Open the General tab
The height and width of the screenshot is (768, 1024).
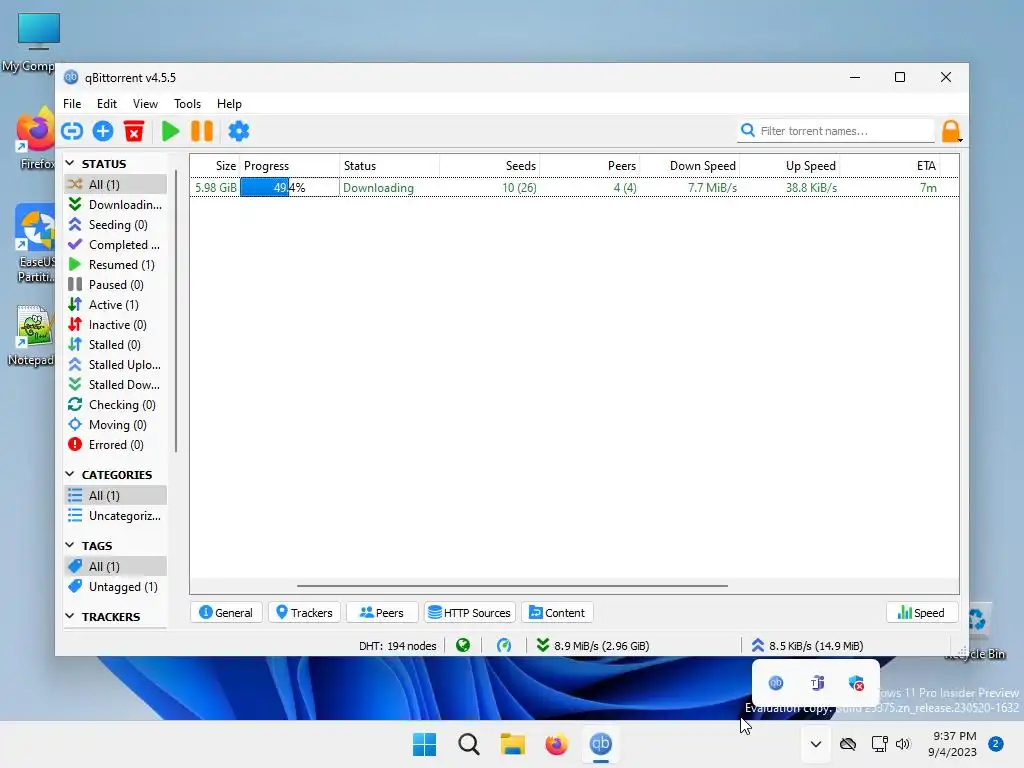click(x=226, y=613)
